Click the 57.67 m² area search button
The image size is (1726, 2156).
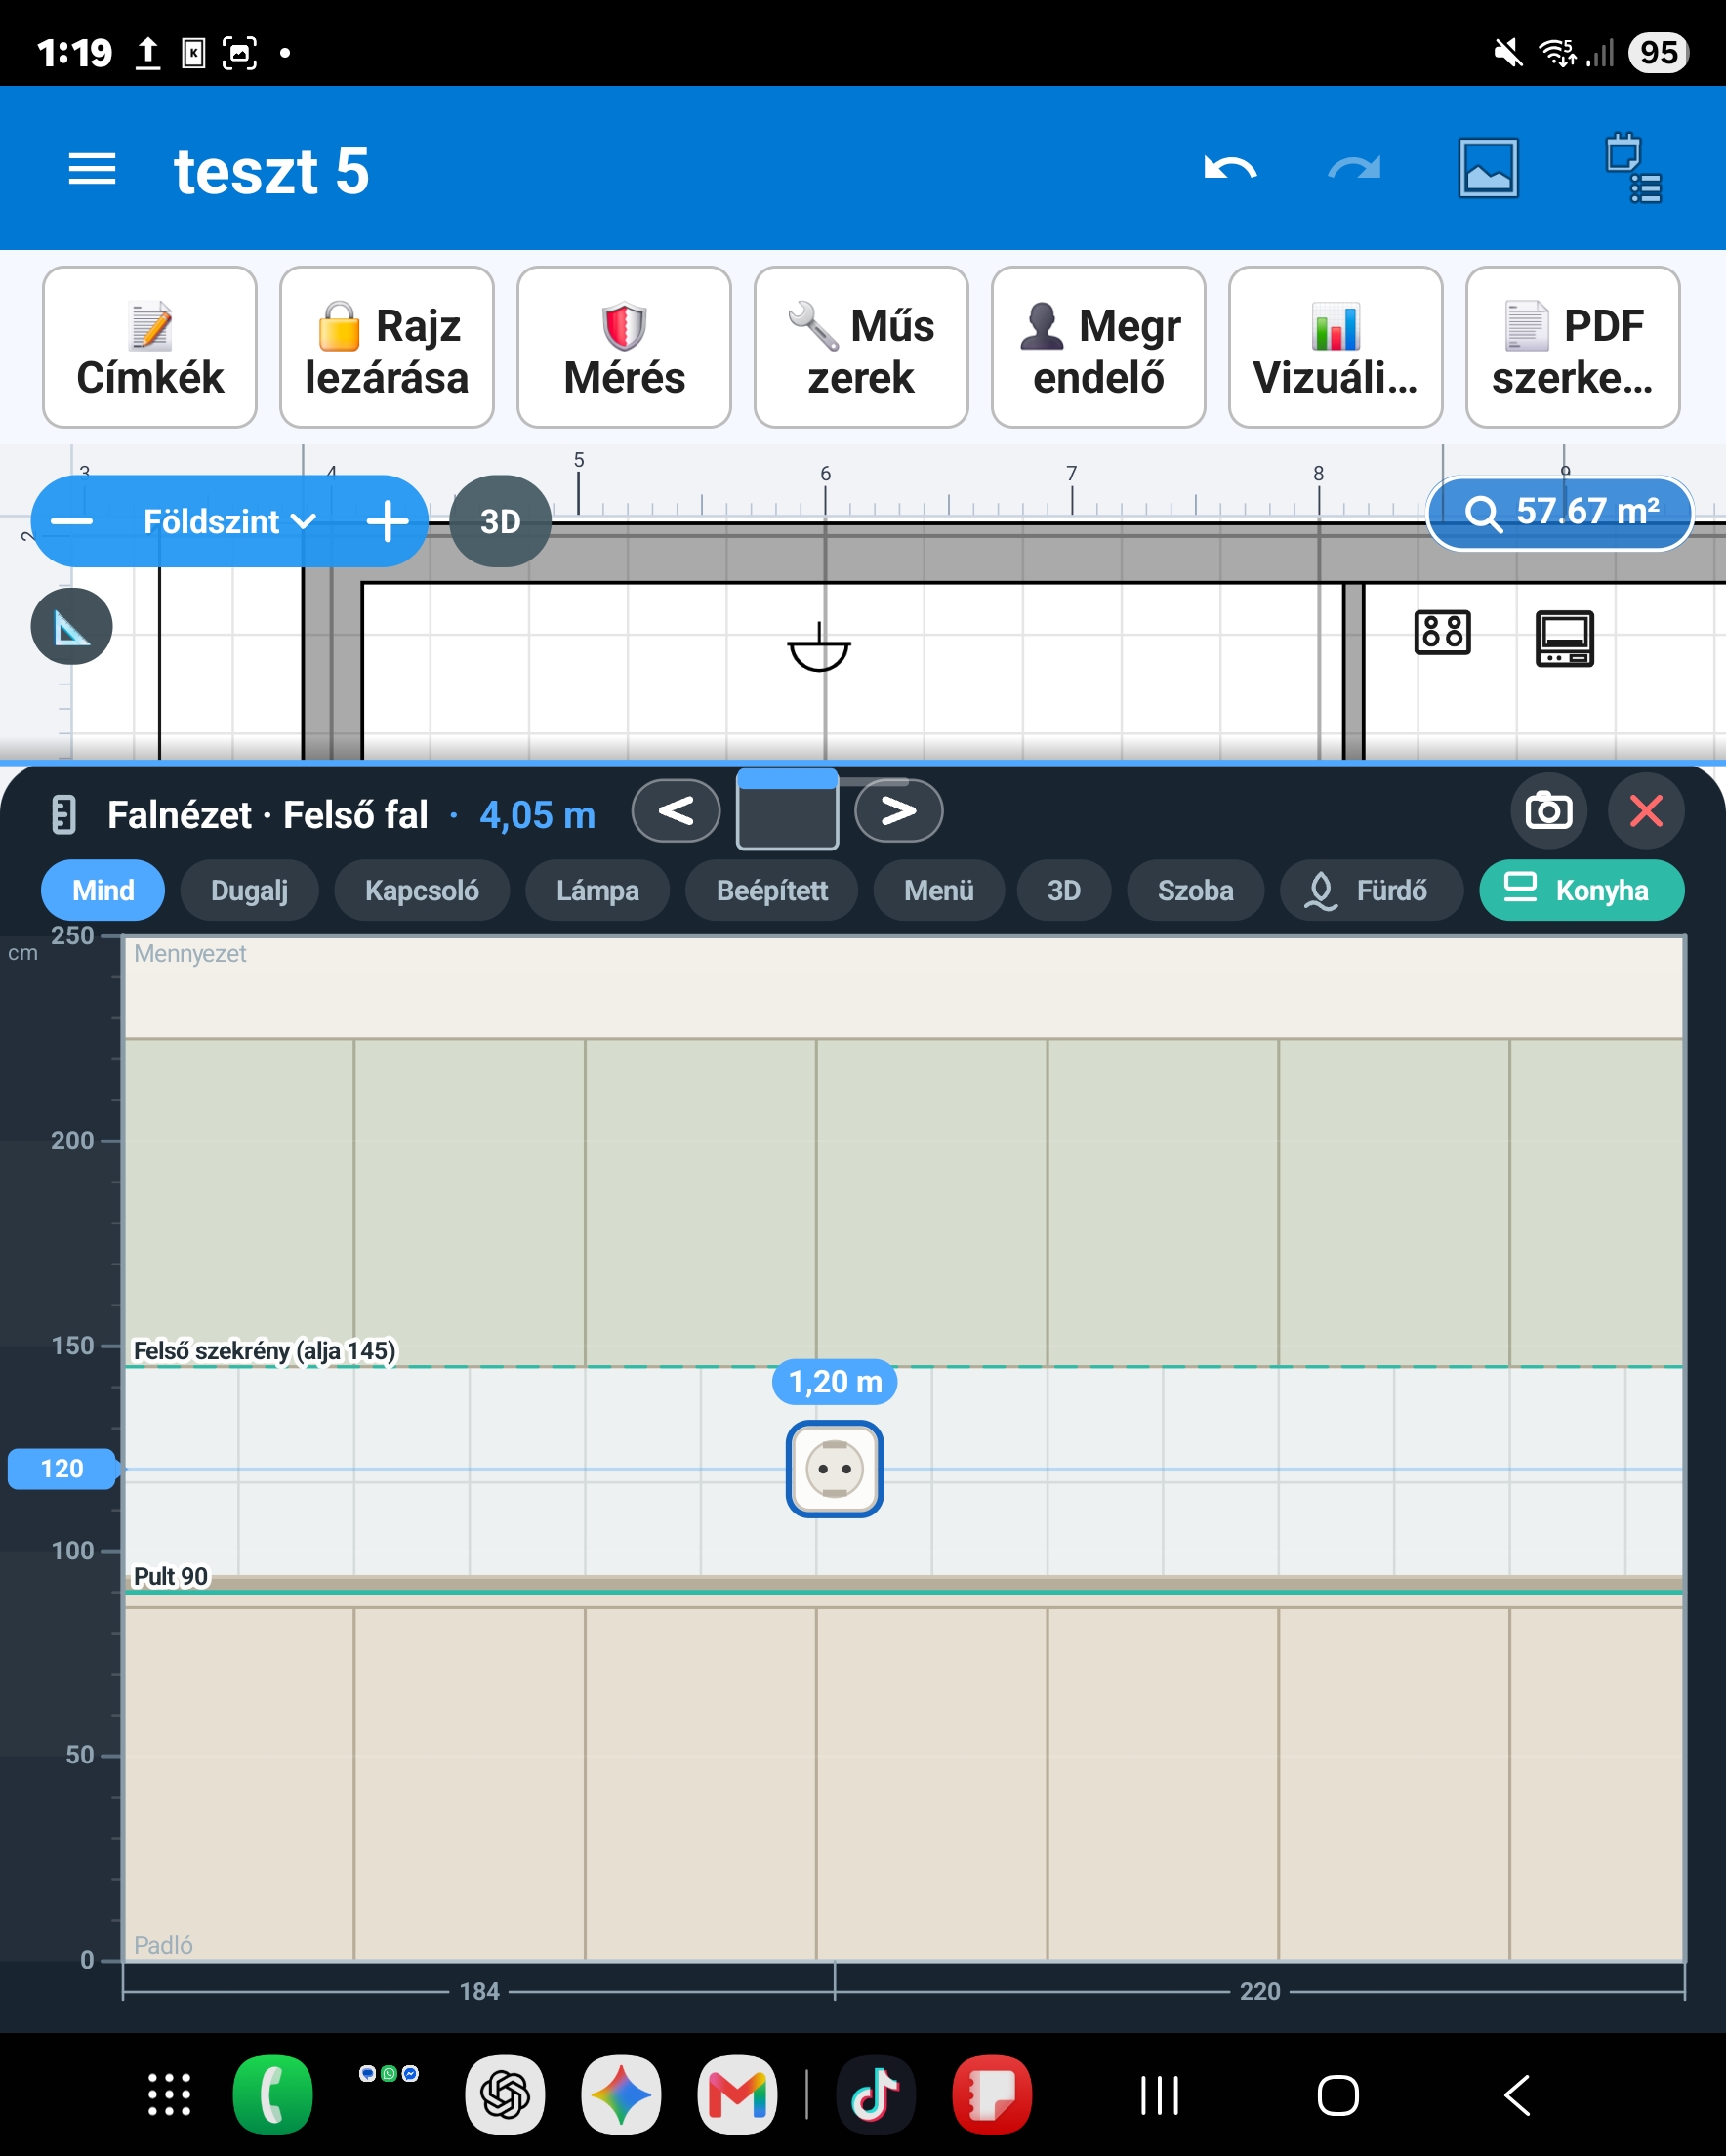coord(1560,512)
